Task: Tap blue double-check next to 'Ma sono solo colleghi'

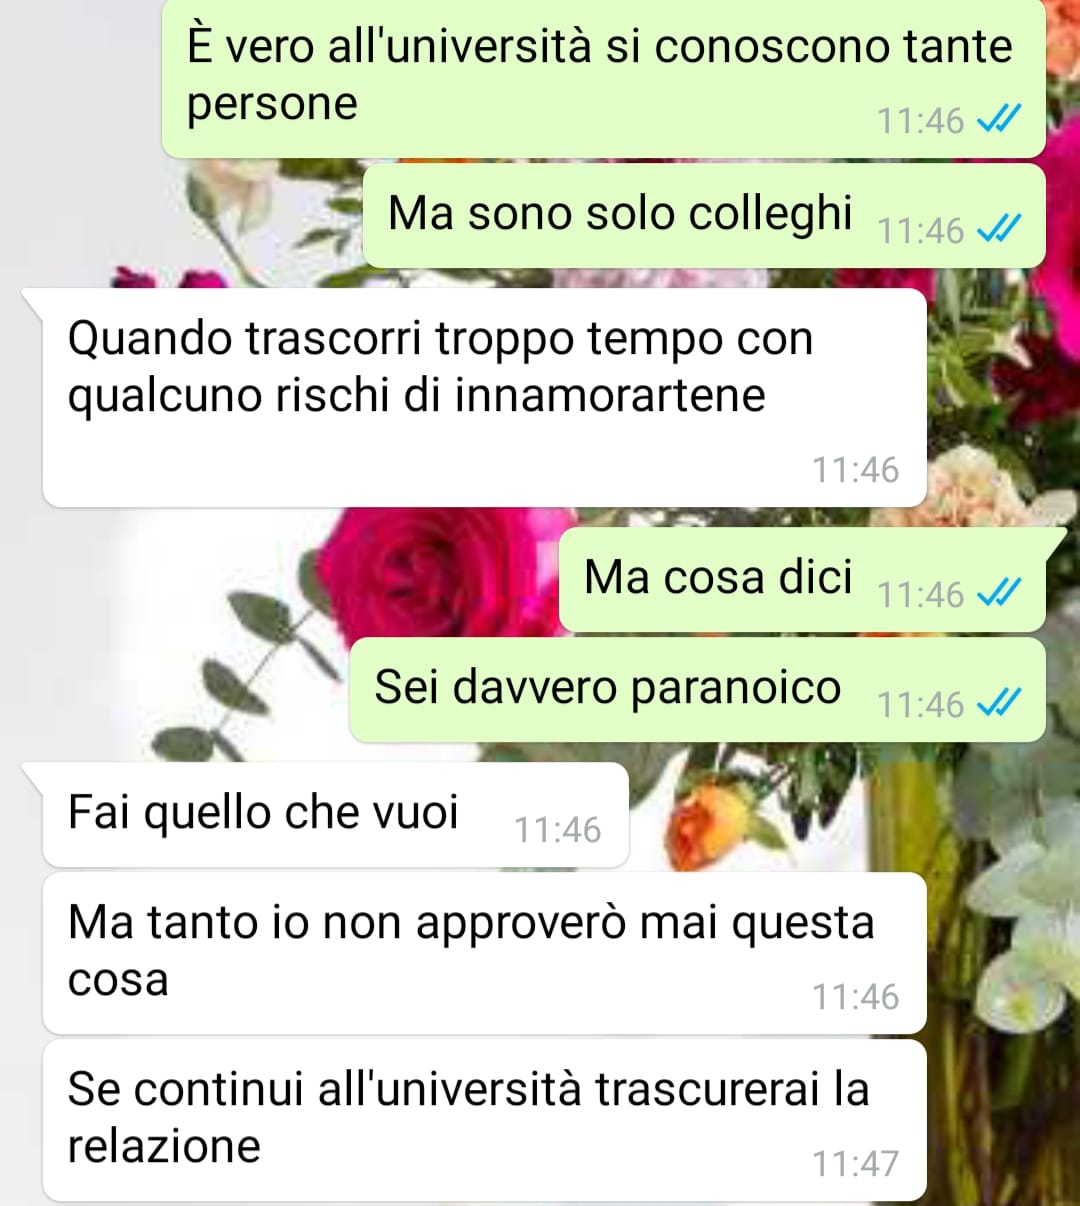Action: (997, 230)
